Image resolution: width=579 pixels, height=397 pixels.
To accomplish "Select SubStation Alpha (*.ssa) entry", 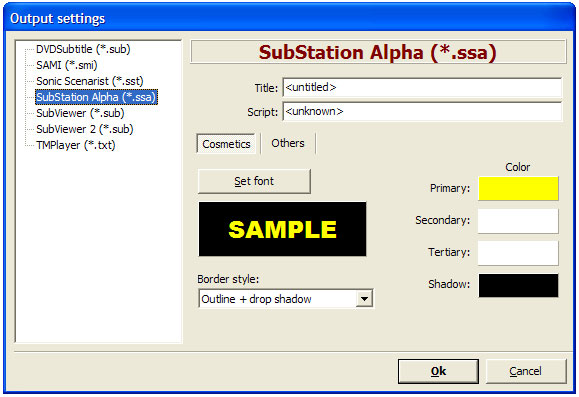I will point(96,97).
